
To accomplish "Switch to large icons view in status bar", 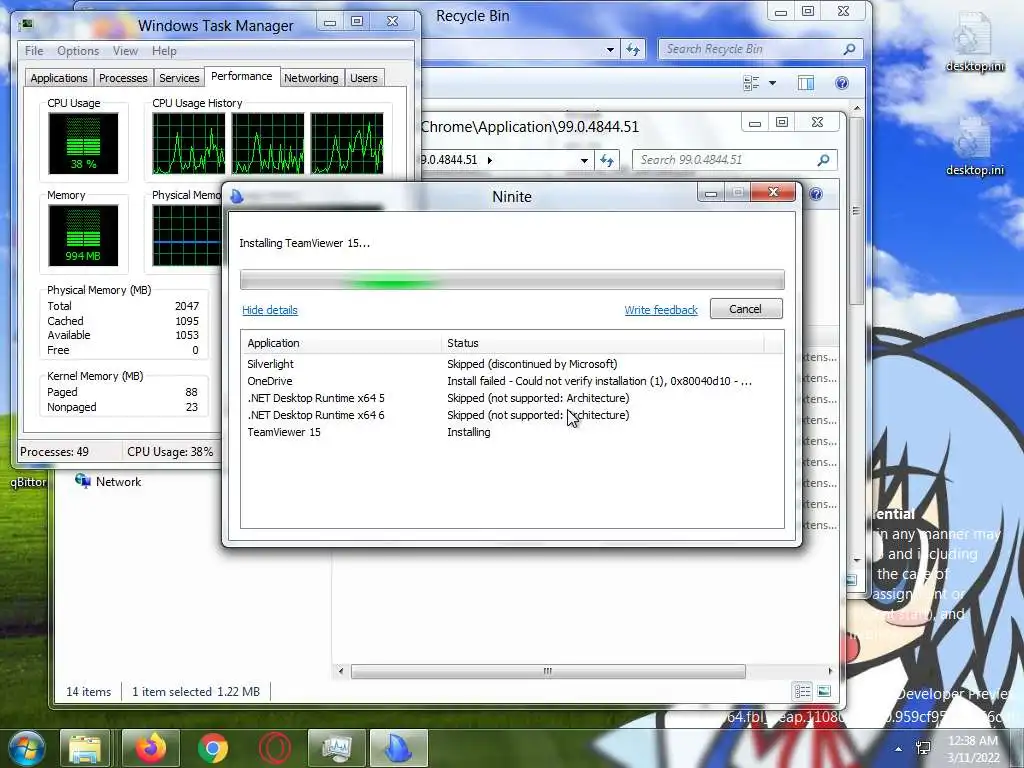I will point(824,691).
